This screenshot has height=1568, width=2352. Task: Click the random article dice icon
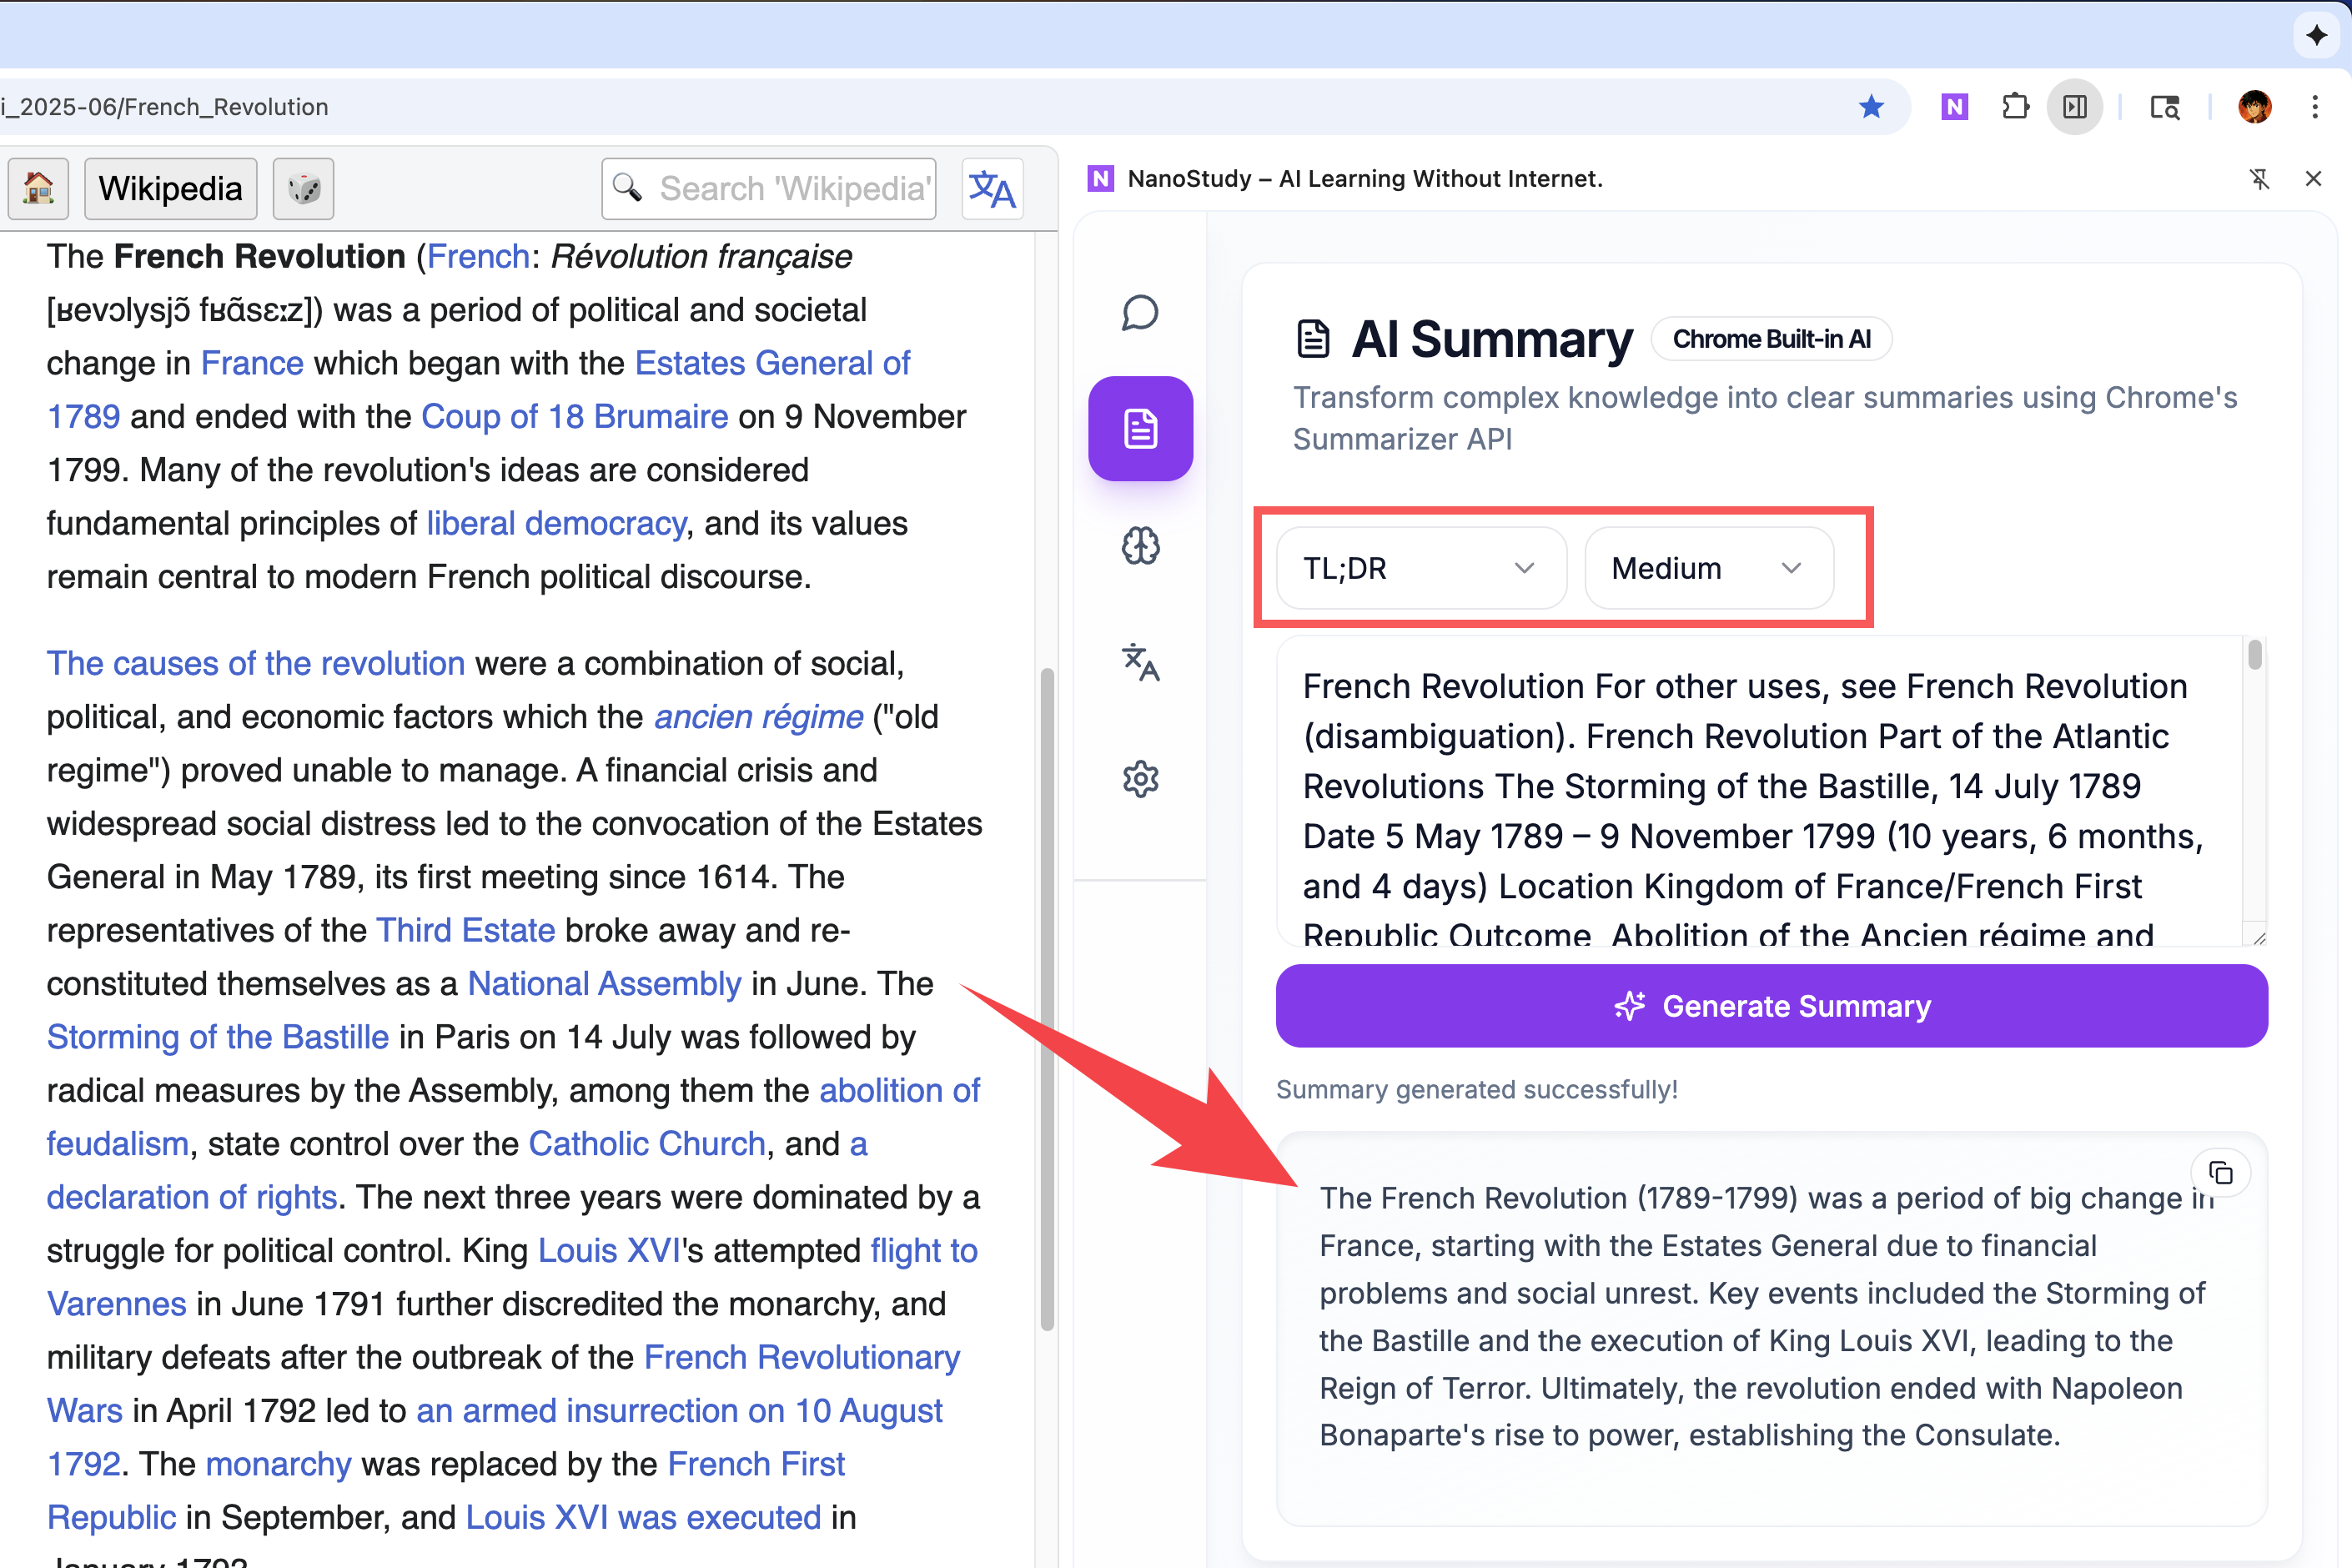point(303,188)
